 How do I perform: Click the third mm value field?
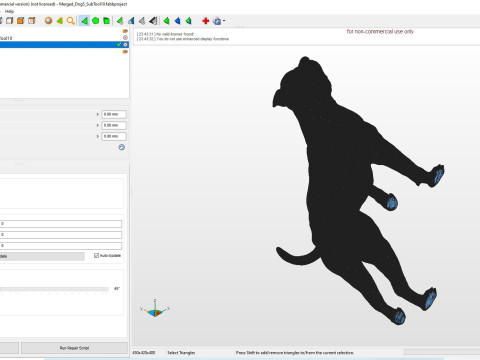114,136
